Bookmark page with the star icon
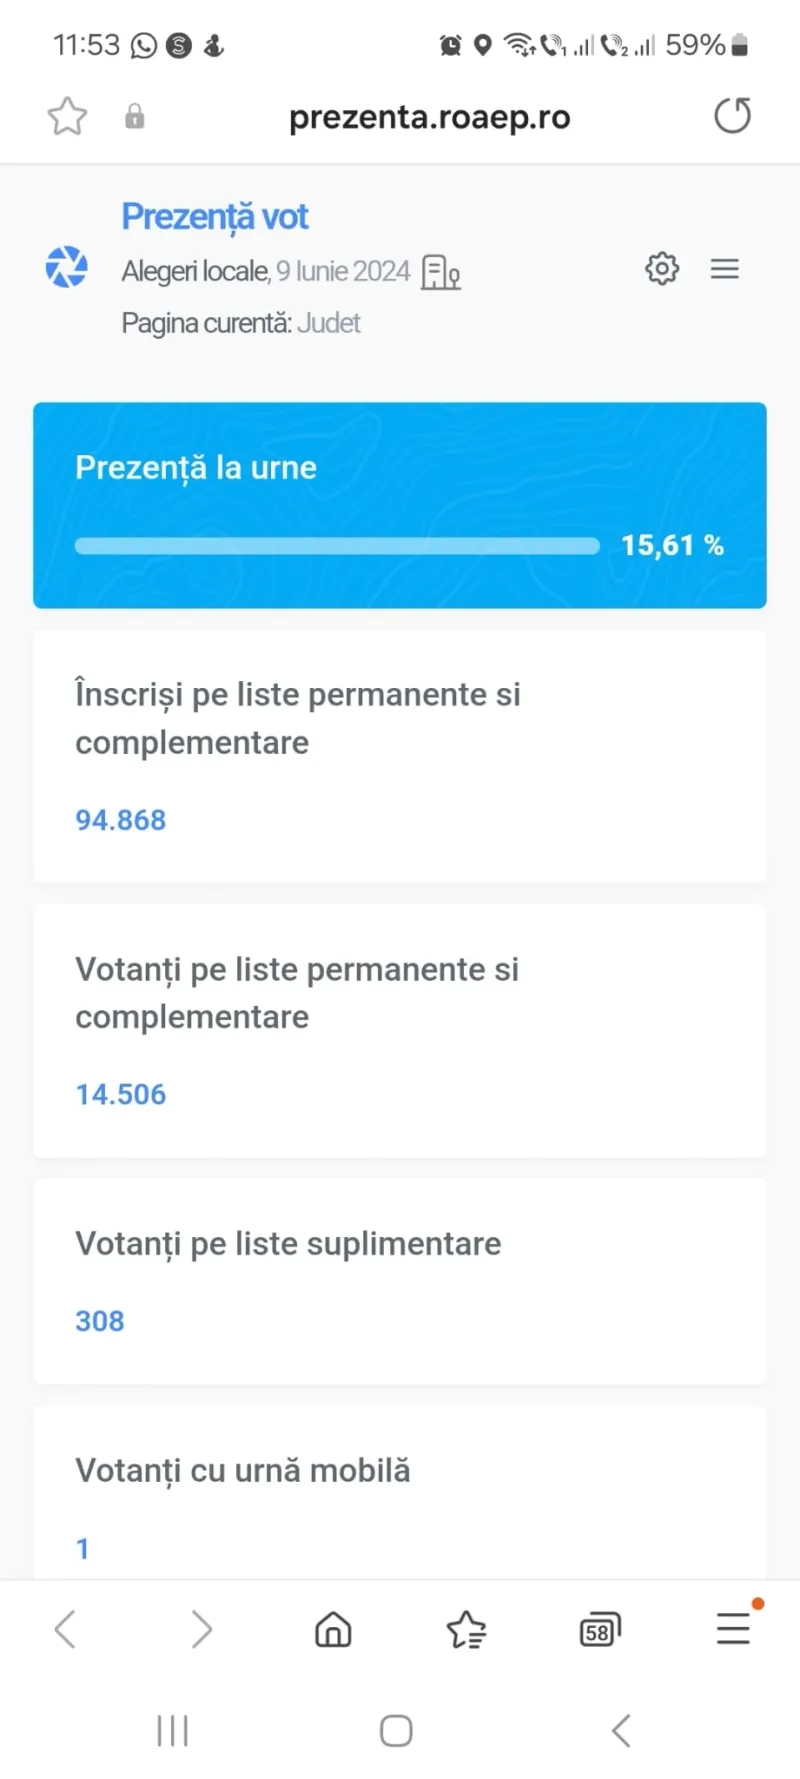The image size is (800, 1779). tap(67, 117)
